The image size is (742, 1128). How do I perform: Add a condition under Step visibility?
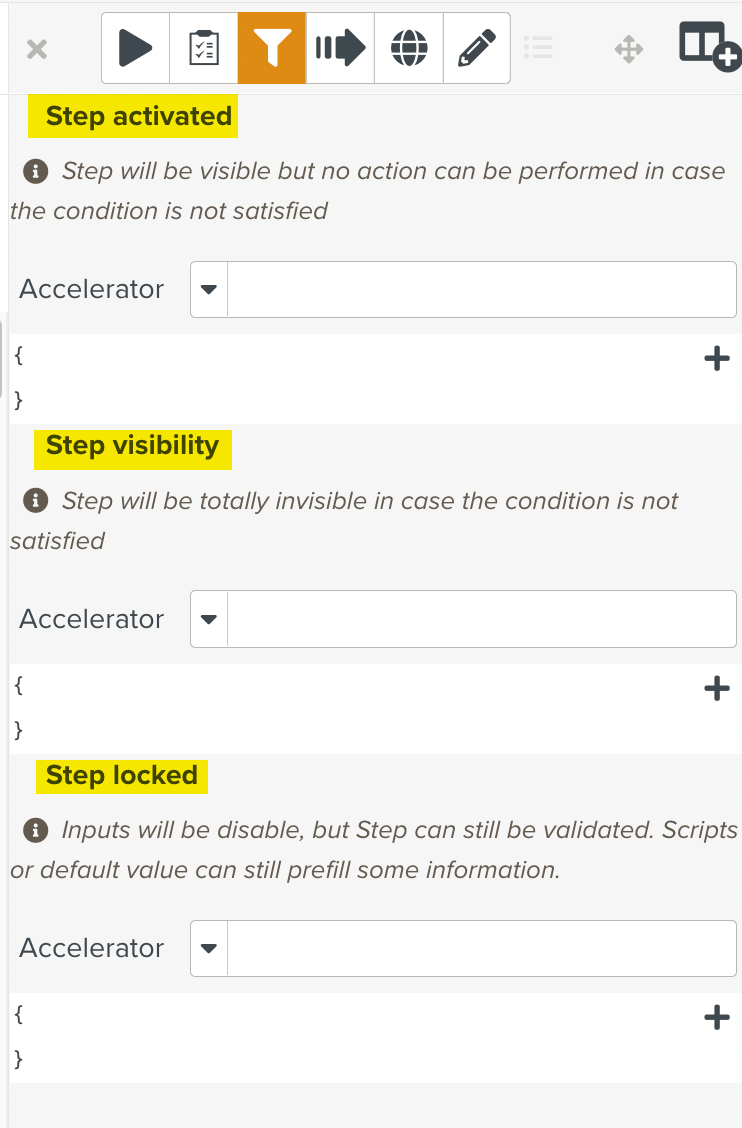(x=716, y=688)
